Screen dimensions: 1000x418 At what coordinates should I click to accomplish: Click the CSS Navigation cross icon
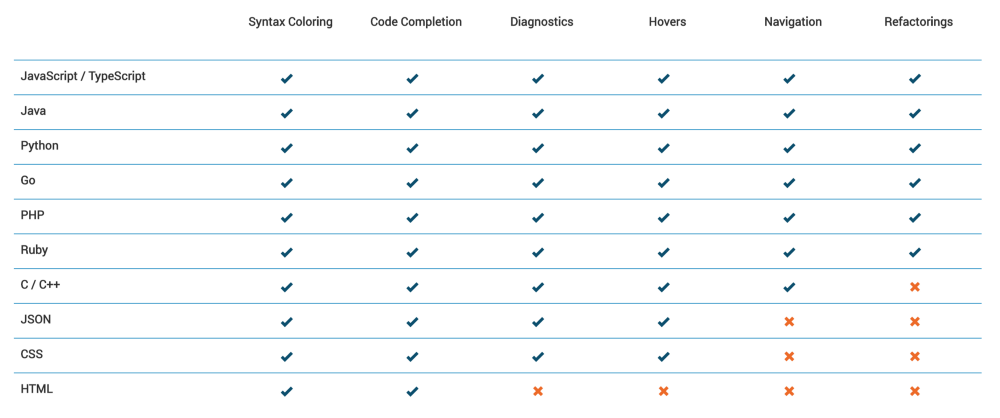click(789, 356)
